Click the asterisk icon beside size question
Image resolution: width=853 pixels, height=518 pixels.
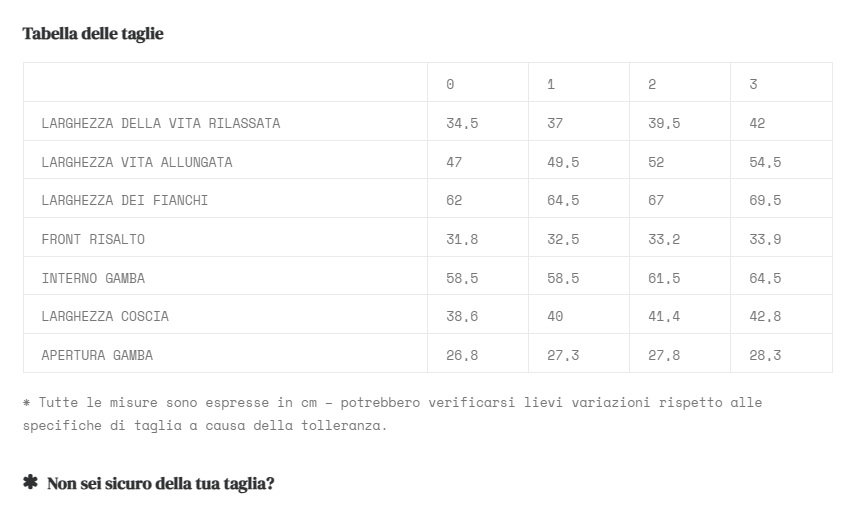[30, 482]
